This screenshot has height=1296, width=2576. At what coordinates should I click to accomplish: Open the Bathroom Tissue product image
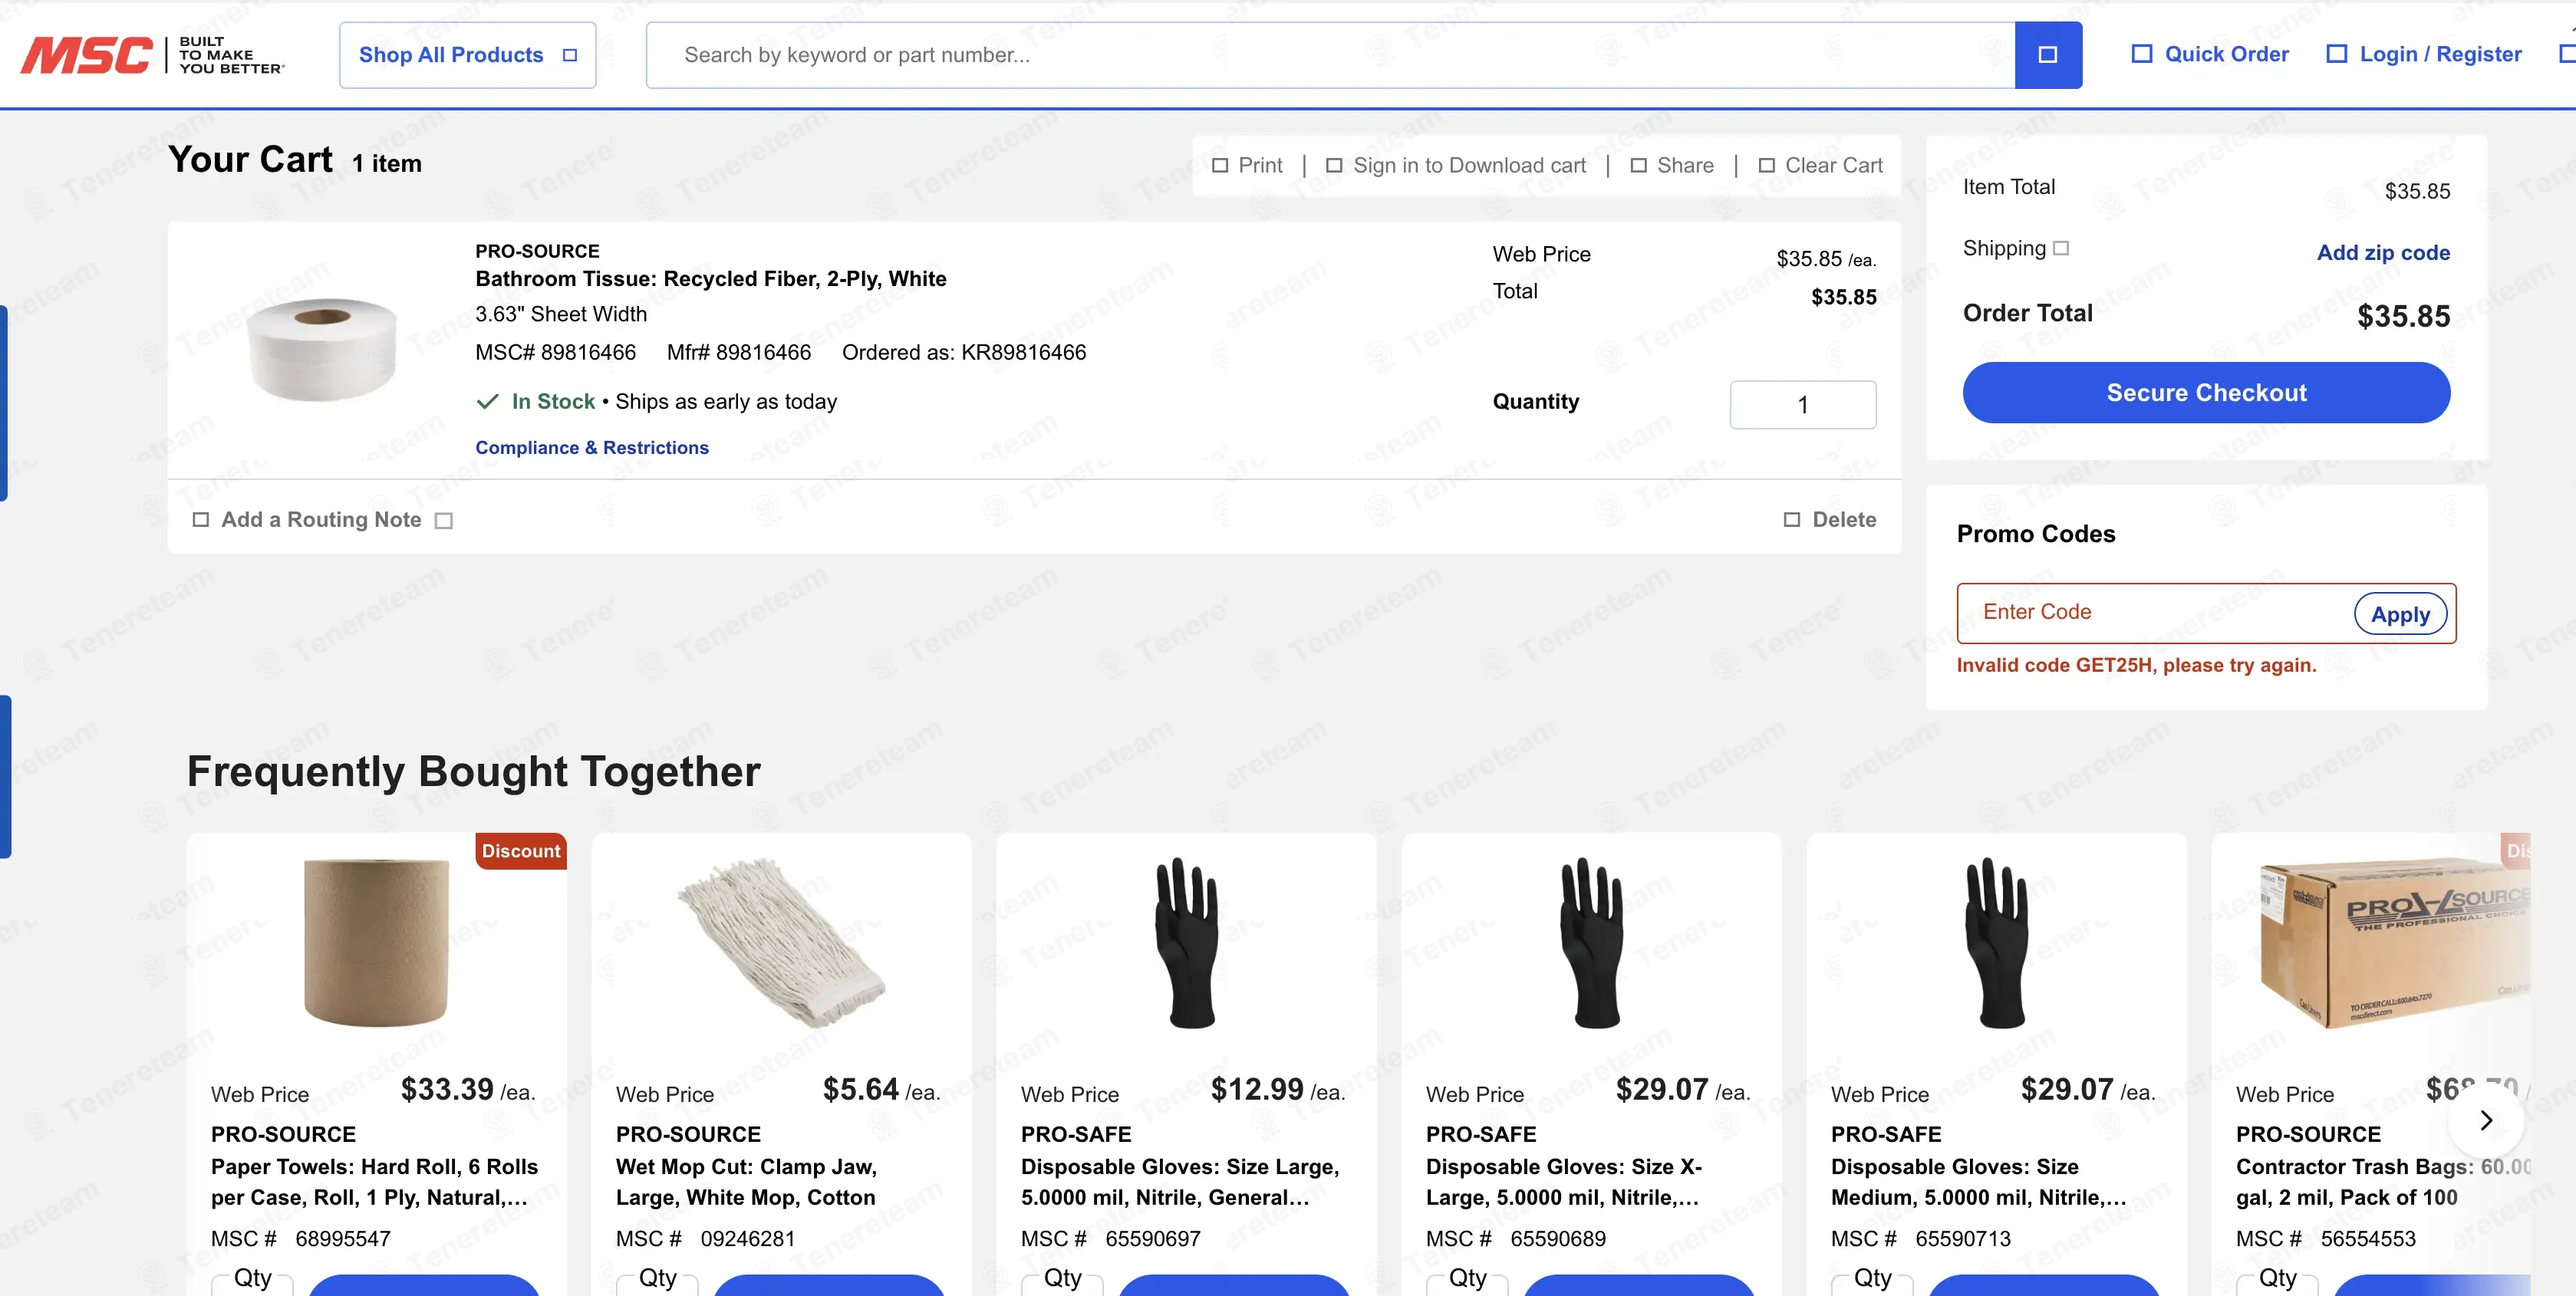(322, 349)
